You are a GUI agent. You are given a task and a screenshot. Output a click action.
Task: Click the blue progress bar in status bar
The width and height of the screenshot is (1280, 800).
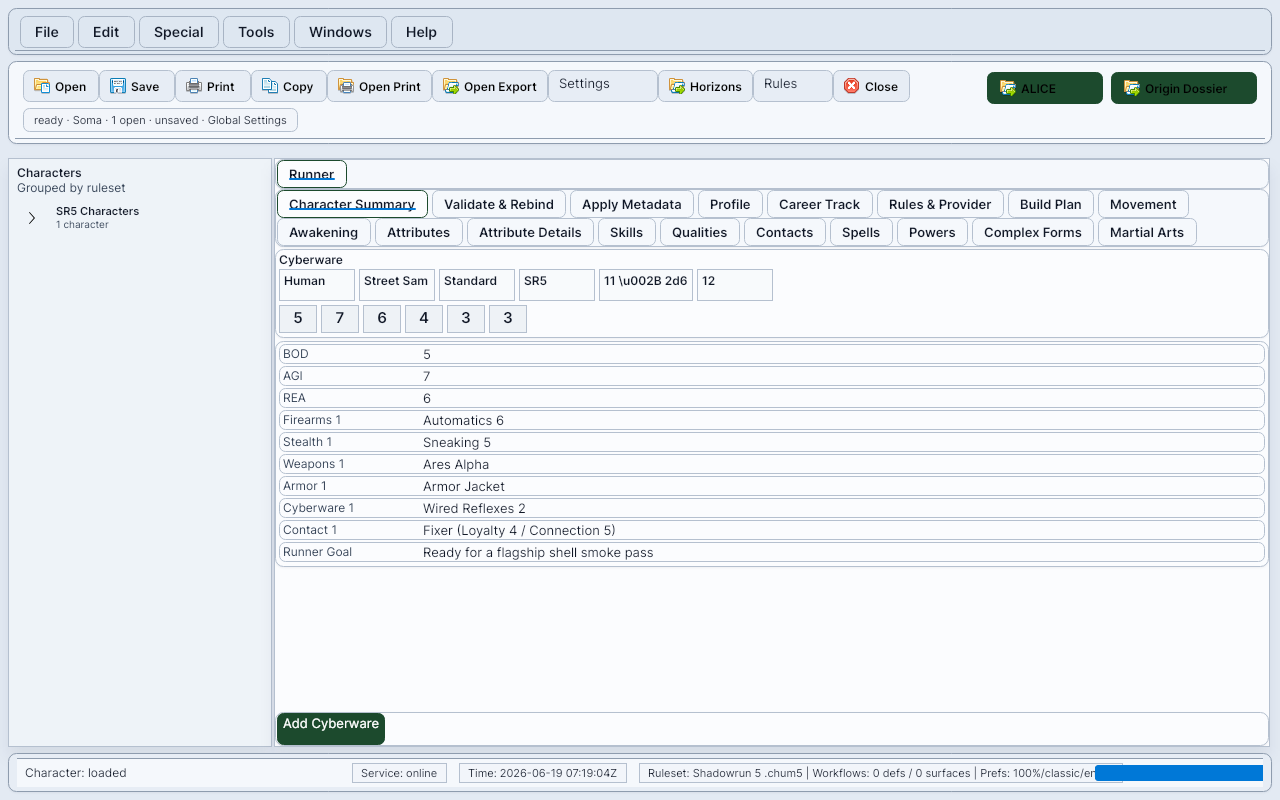click(1179, 773)
